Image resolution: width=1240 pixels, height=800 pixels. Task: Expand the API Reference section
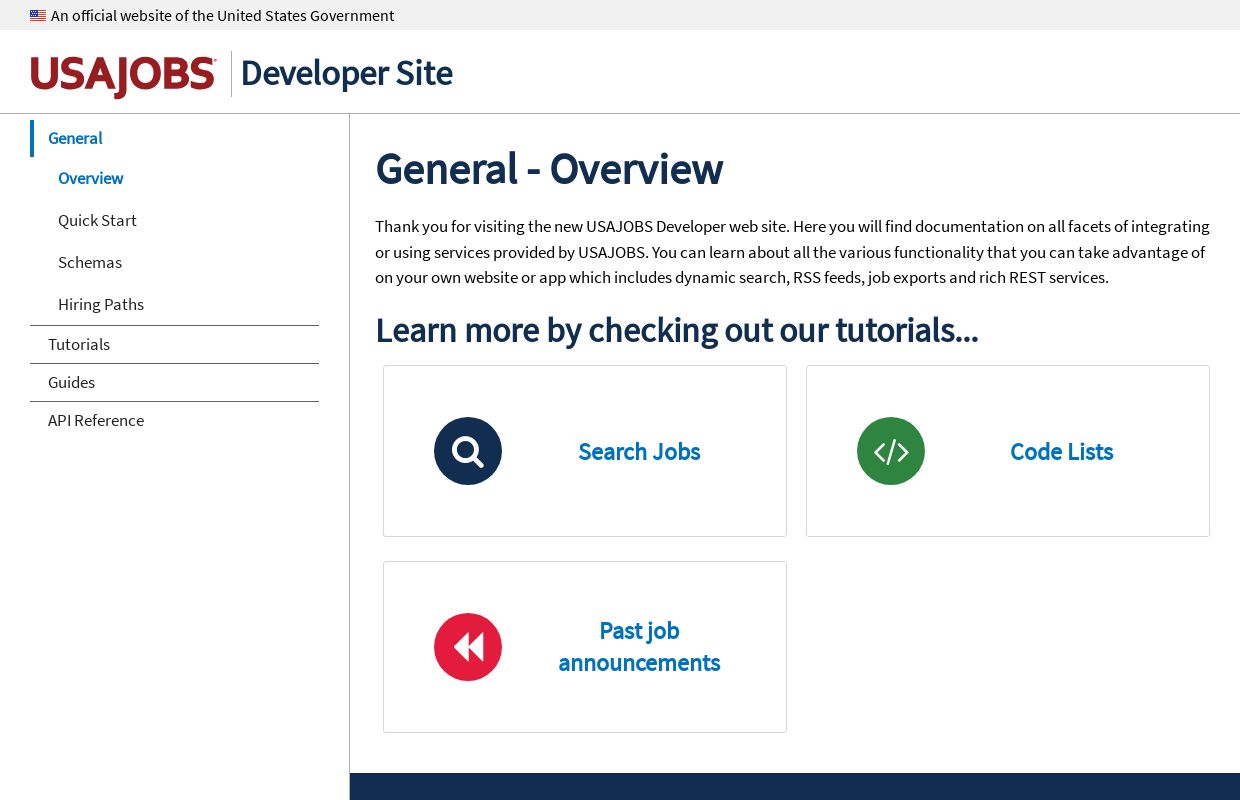96,420
